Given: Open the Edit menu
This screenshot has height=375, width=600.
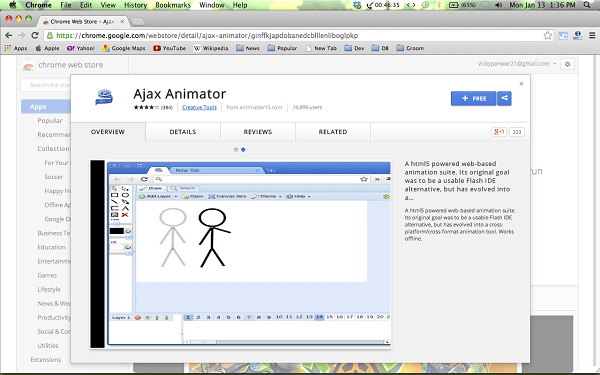Looking at the screenshot, I should point(86,5).
